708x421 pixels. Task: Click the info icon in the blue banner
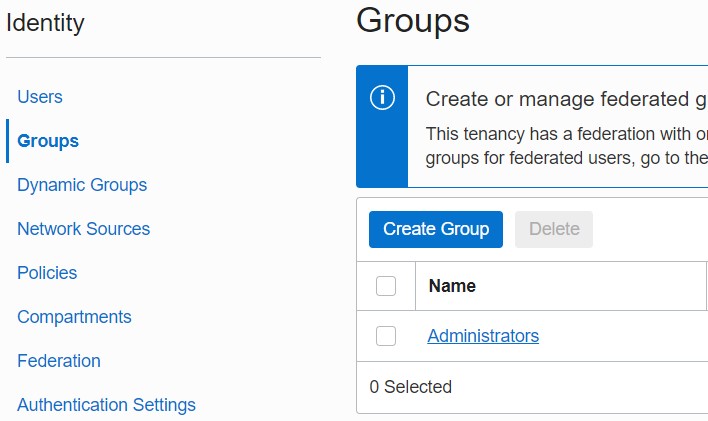[382, 98]
